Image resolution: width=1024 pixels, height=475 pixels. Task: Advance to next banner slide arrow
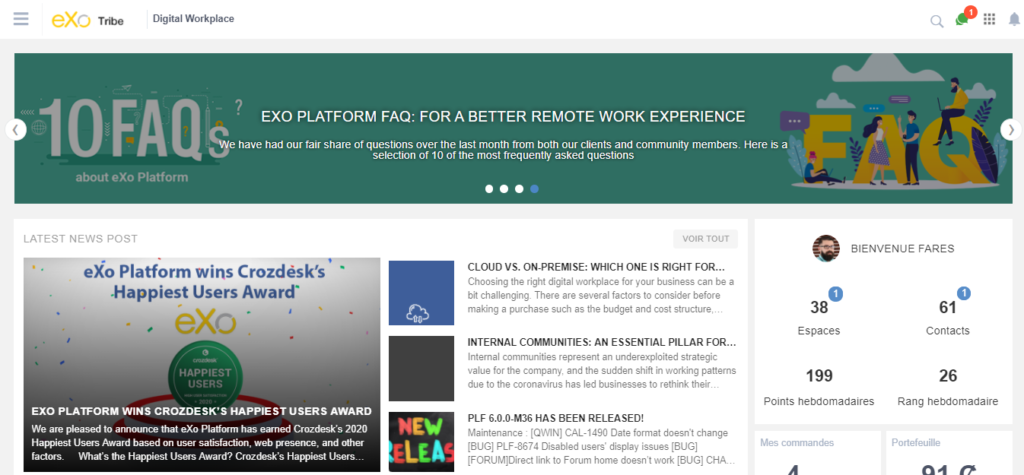click(x=1010, y=129)
